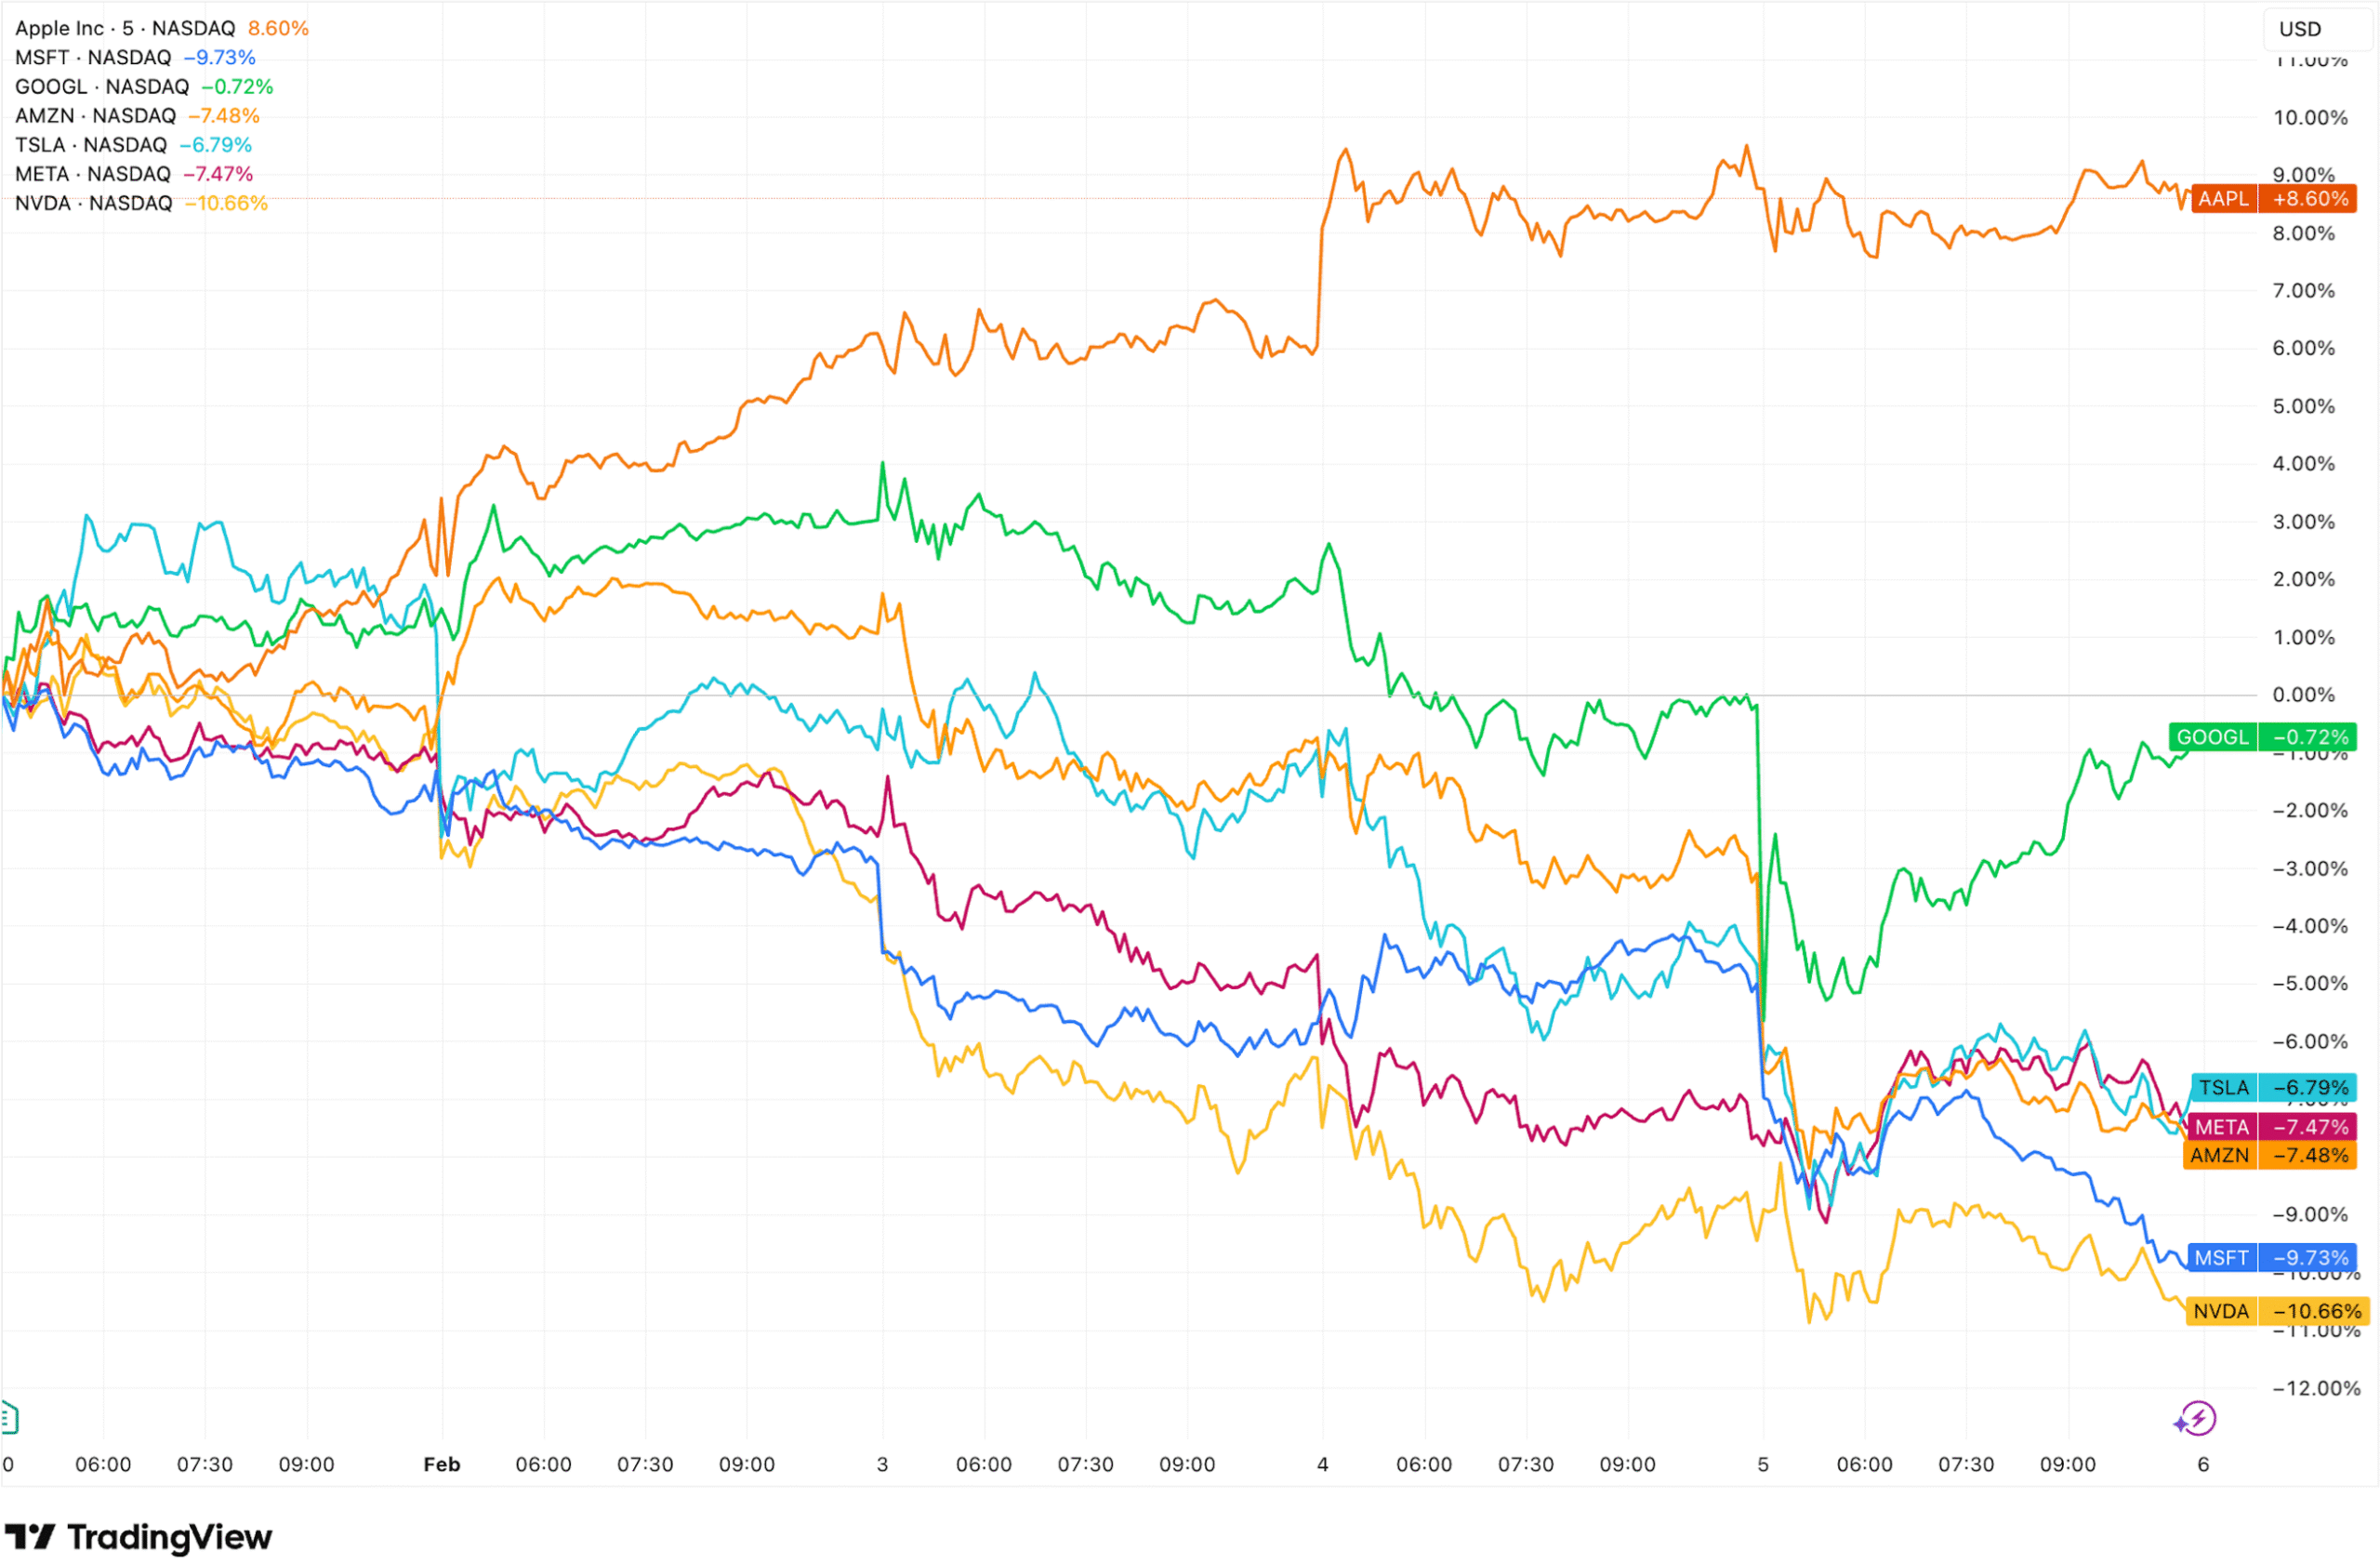Click the magenta META −7.47% price tag
The image size is (2380, 1563).
2271,1127
